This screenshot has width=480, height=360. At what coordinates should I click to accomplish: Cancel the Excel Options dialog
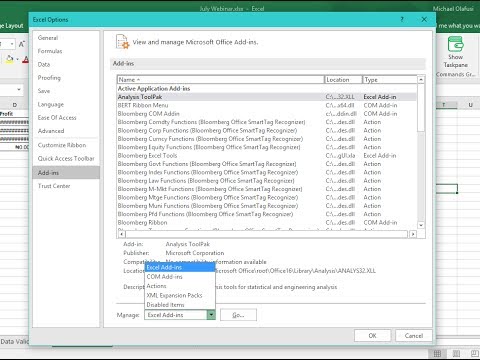pos(414,336)
